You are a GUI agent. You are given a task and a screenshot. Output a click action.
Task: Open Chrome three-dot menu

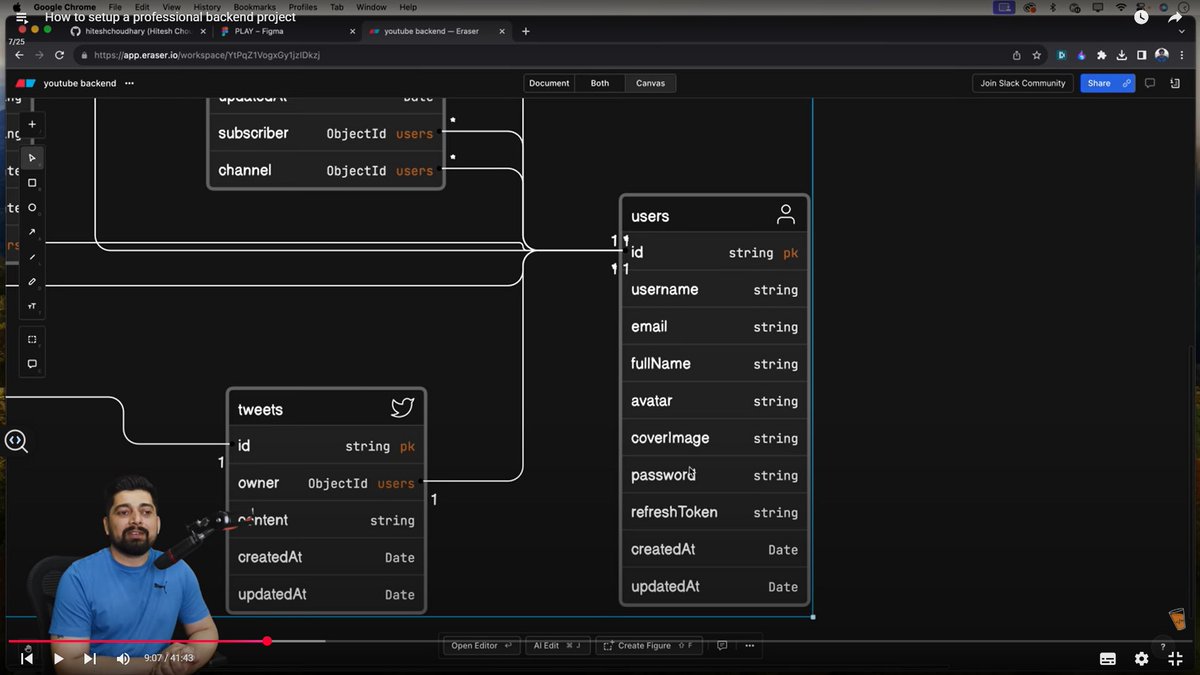(x=1182, y=55)
